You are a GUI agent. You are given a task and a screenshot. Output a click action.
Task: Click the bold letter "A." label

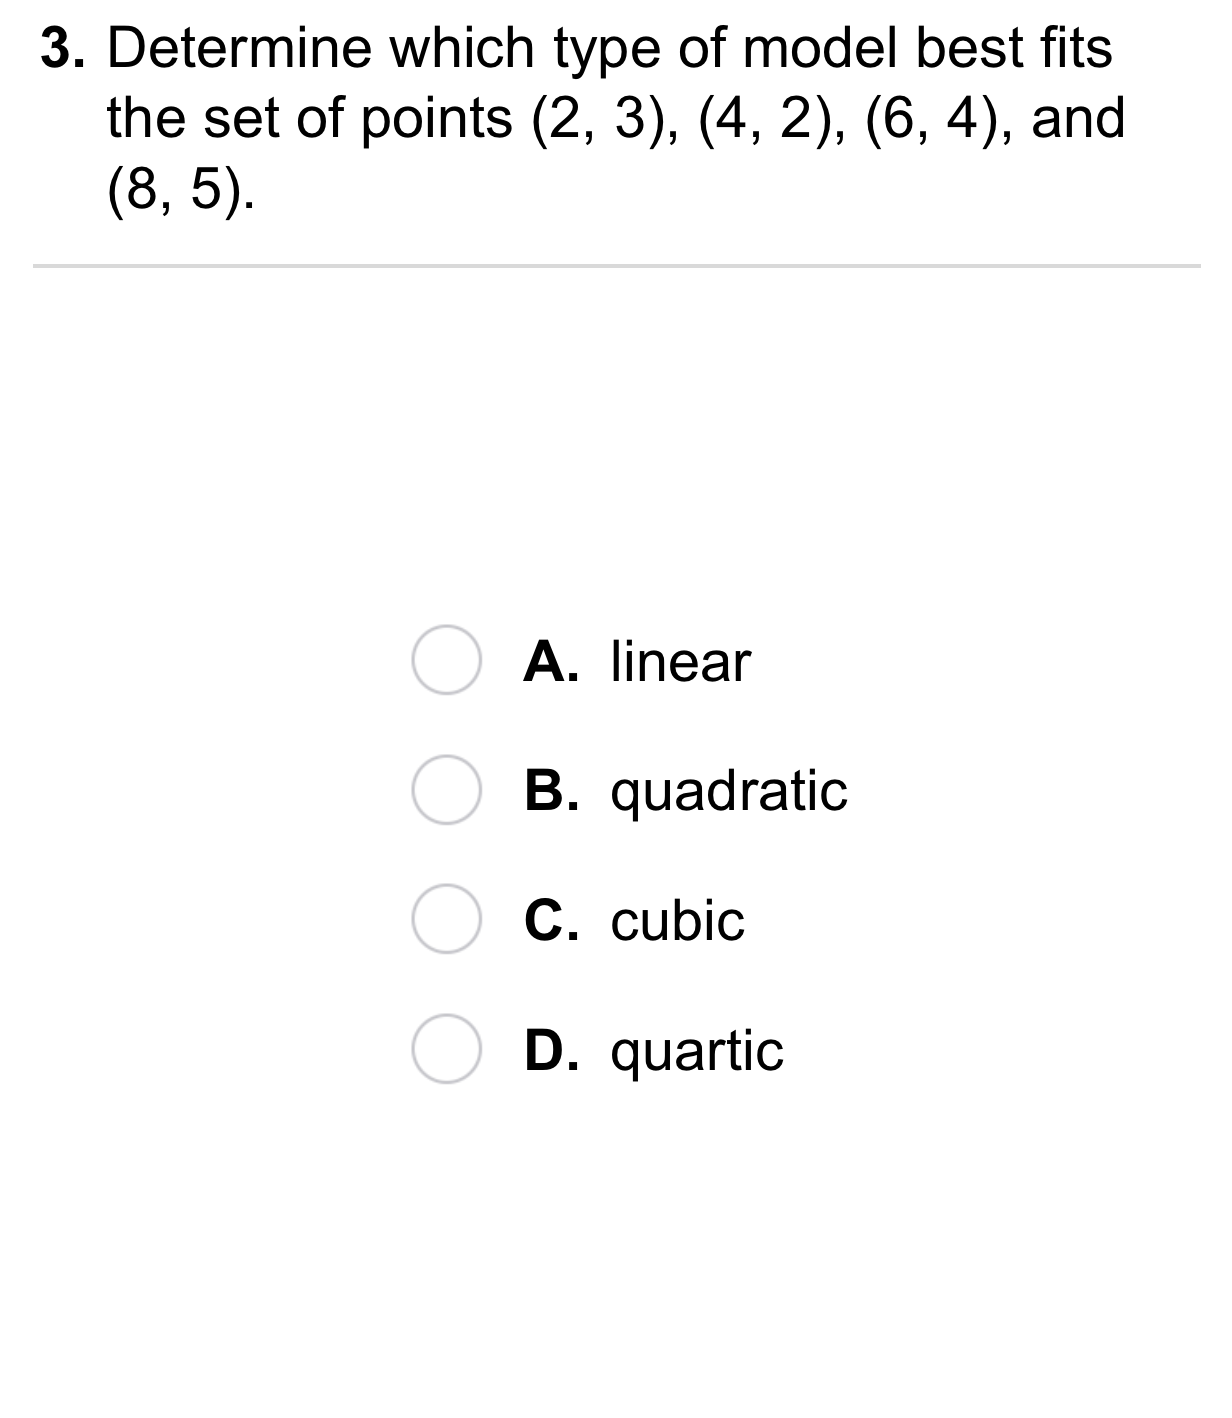(x=552, y=662)
